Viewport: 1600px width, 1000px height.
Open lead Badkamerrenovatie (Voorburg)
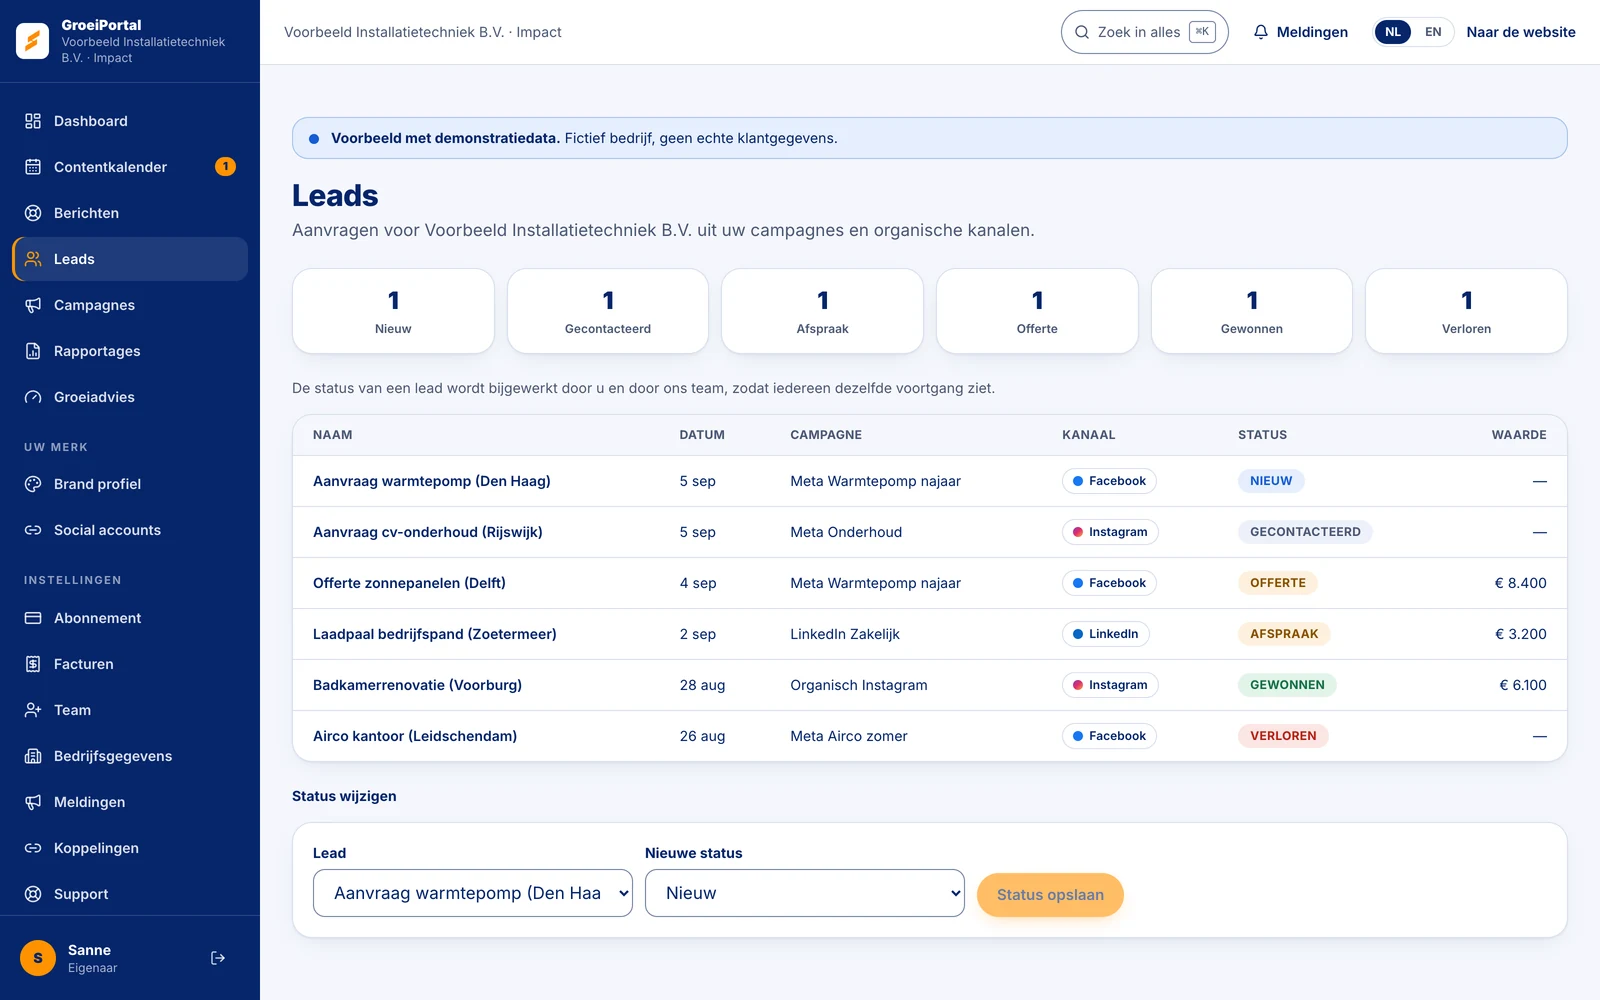point(417,685)
